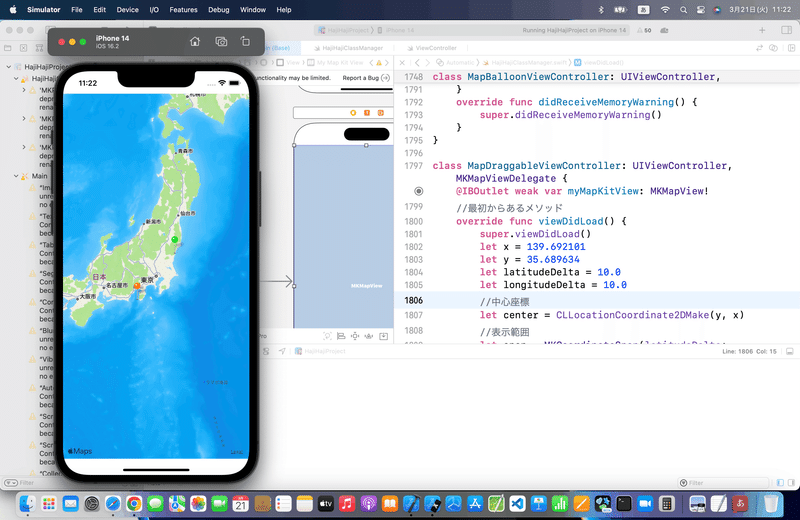Close the assistant editor pane

pyautogui.click(x=402, y=63)
